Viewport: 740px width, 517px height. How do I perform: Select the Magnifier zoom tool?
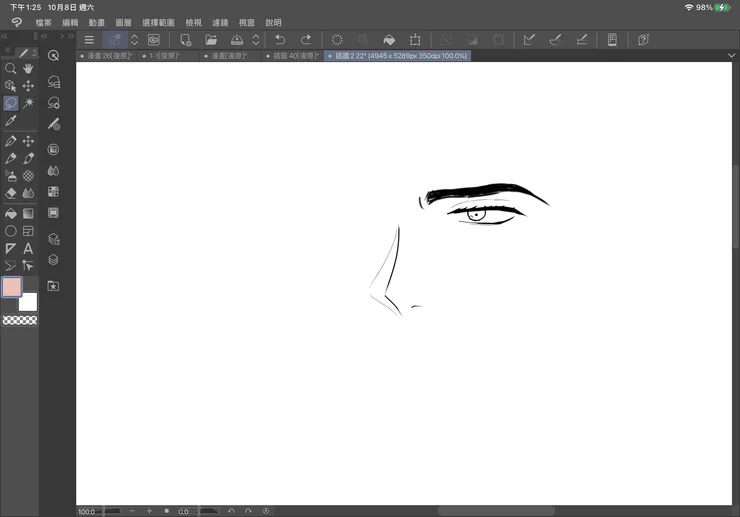[x=11, y=69]
